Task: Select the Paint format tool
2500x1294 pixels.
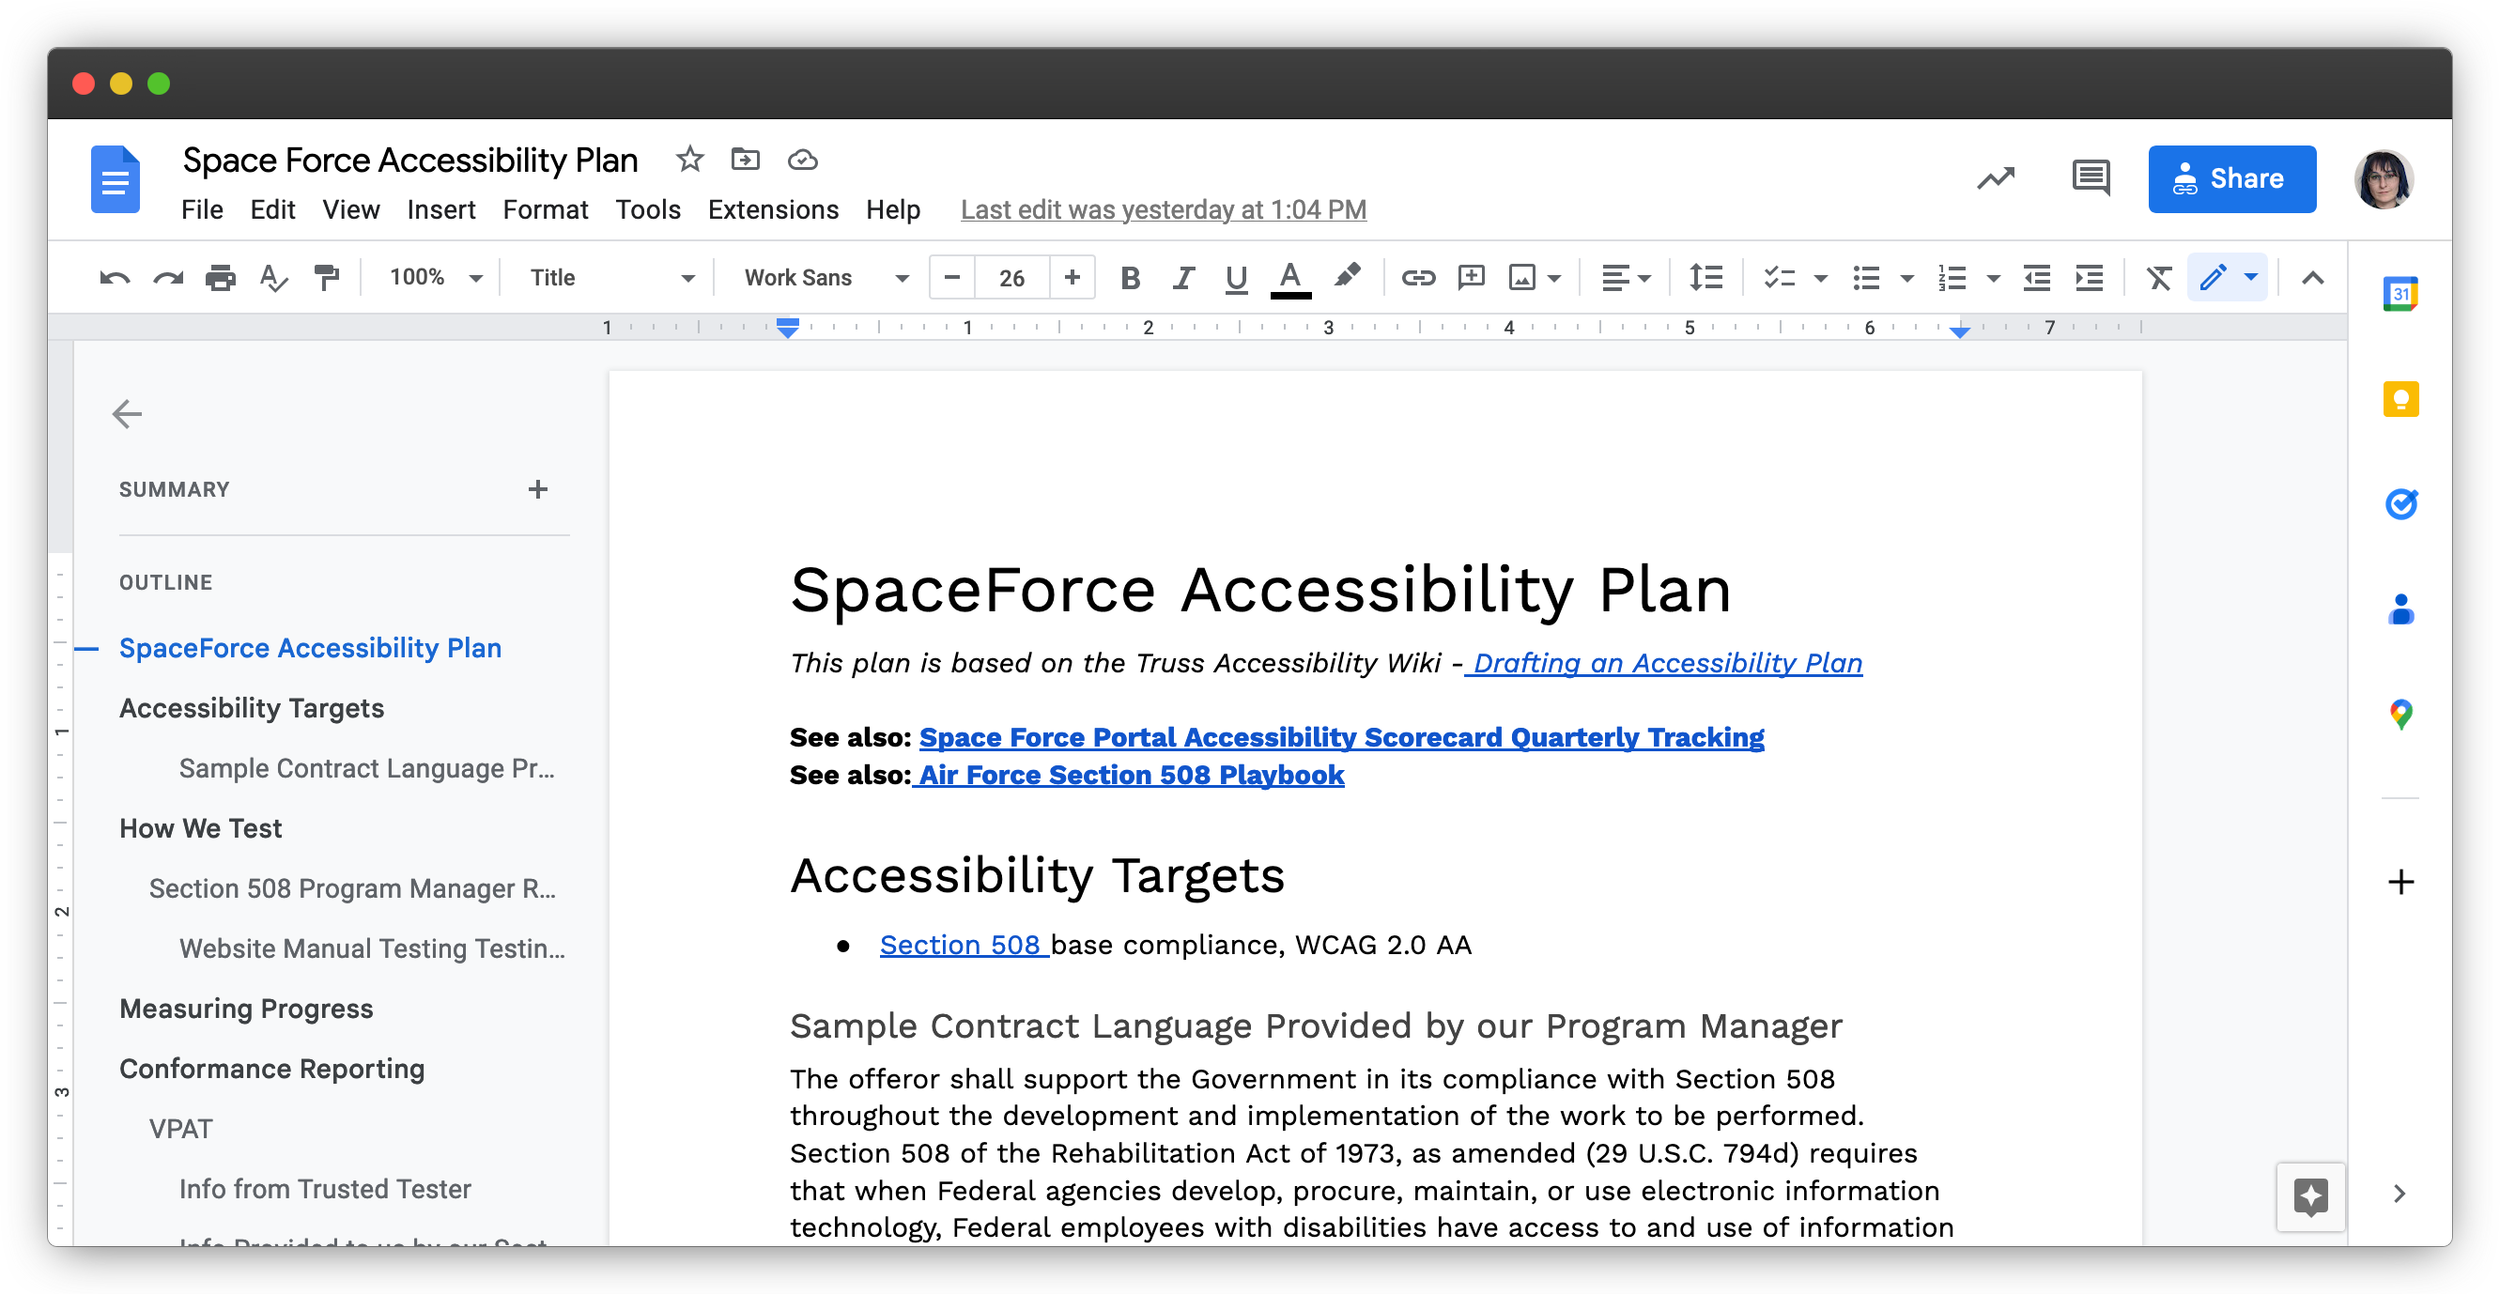Action: click(325, 278)
